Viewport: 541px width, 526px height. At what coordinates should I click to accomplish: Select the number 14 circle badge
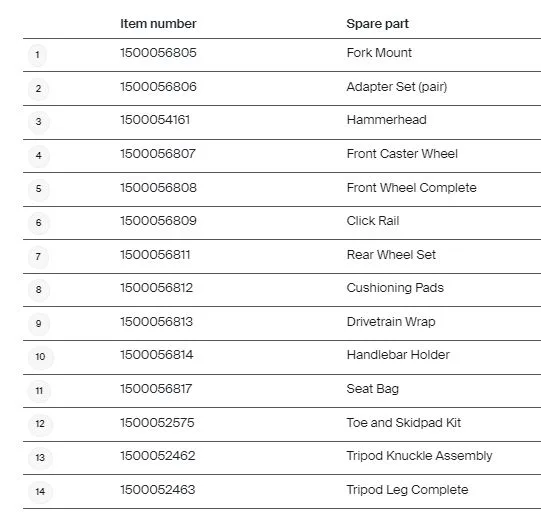[x=40, y=492]
